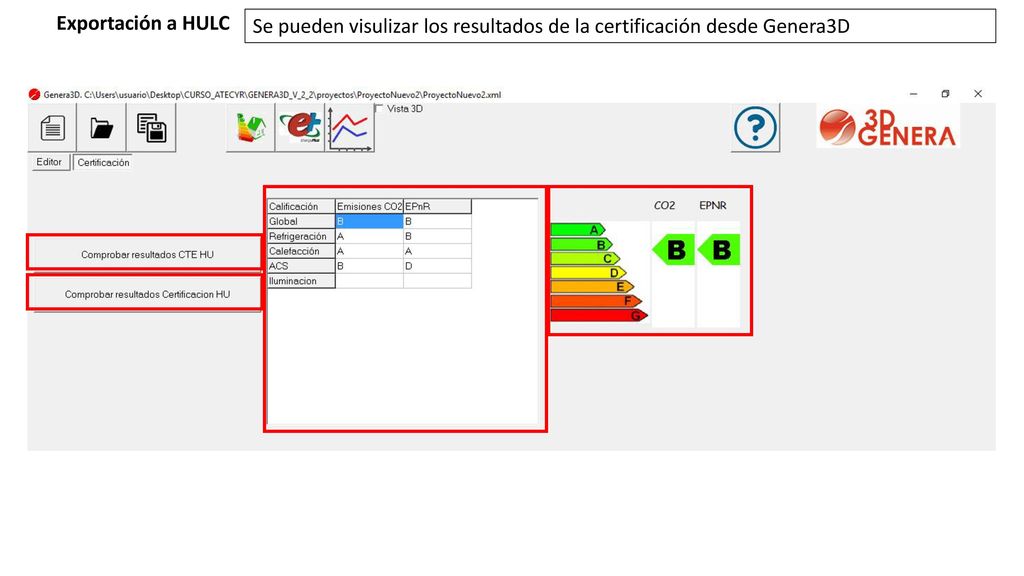Click the F rating arrow on scale

596,301
